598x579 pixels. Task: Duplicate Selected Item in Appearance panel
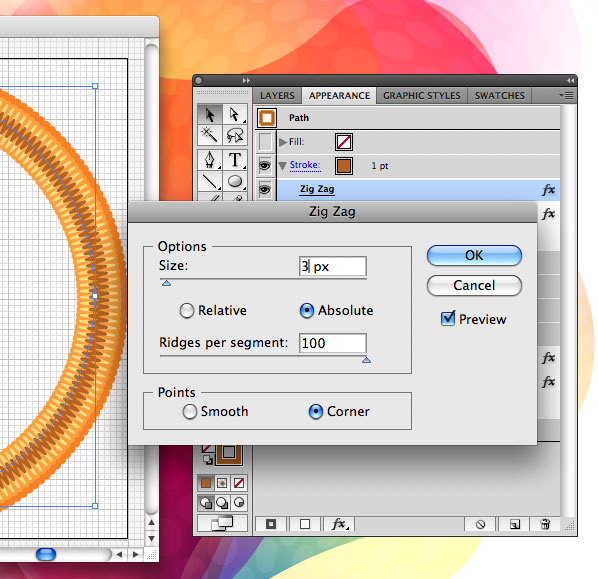tap(514, 524)
